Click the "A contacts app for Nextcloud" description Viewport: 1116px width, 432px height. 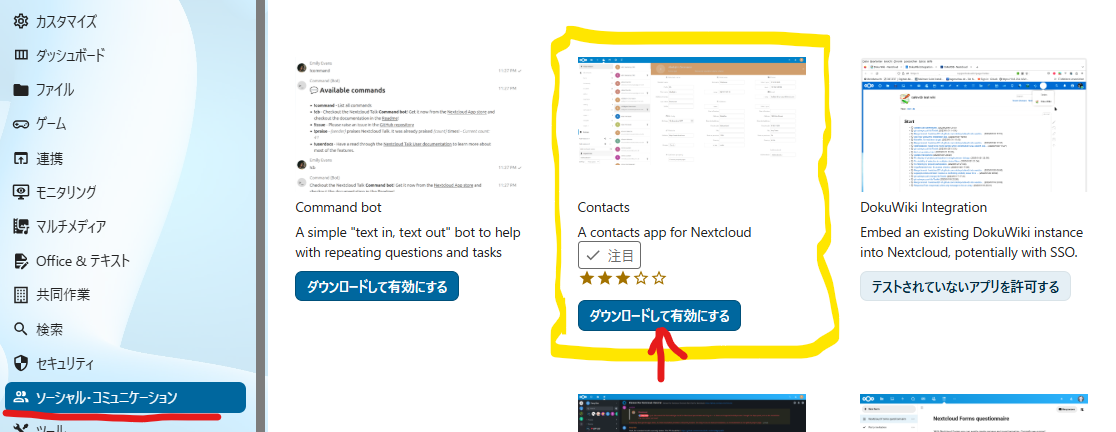click(x=665, y=233)
